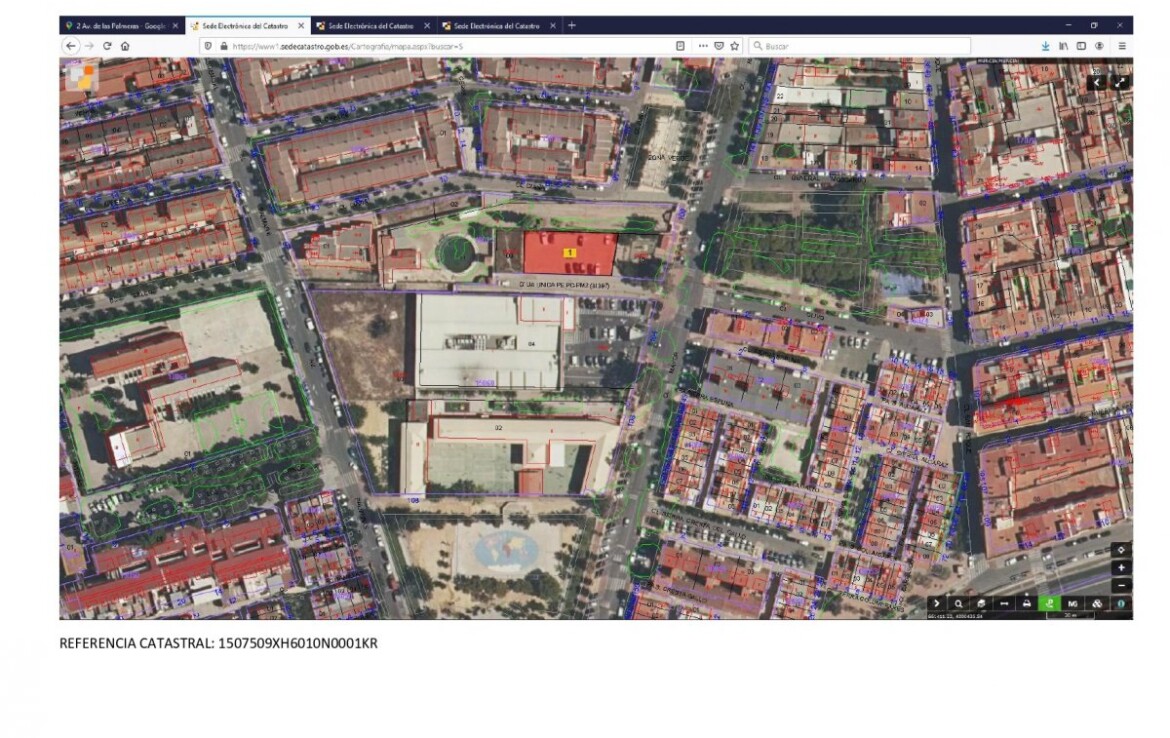Click the print map icon
1170x738 pixels.
(1027, 604)
